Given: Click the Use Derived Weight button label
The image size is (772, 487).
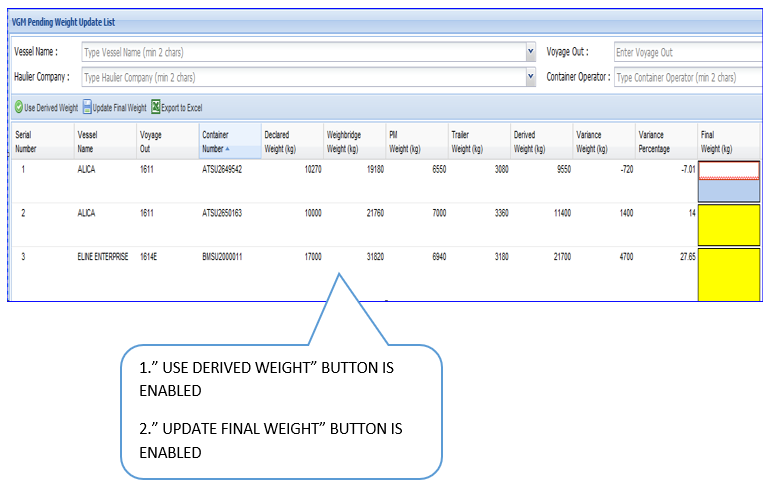Looking at the screenshot, I should 51,108.
